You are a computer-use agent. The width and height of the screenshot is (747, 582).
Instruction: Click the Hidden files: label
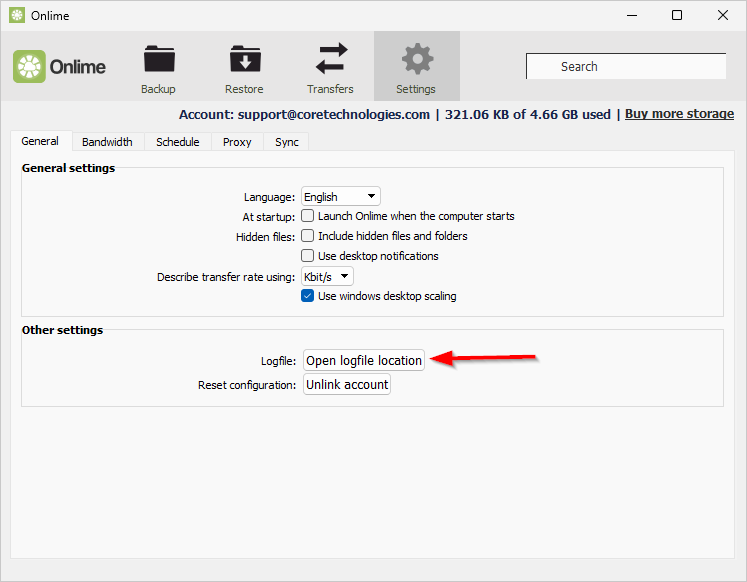(x=265, y=237)
